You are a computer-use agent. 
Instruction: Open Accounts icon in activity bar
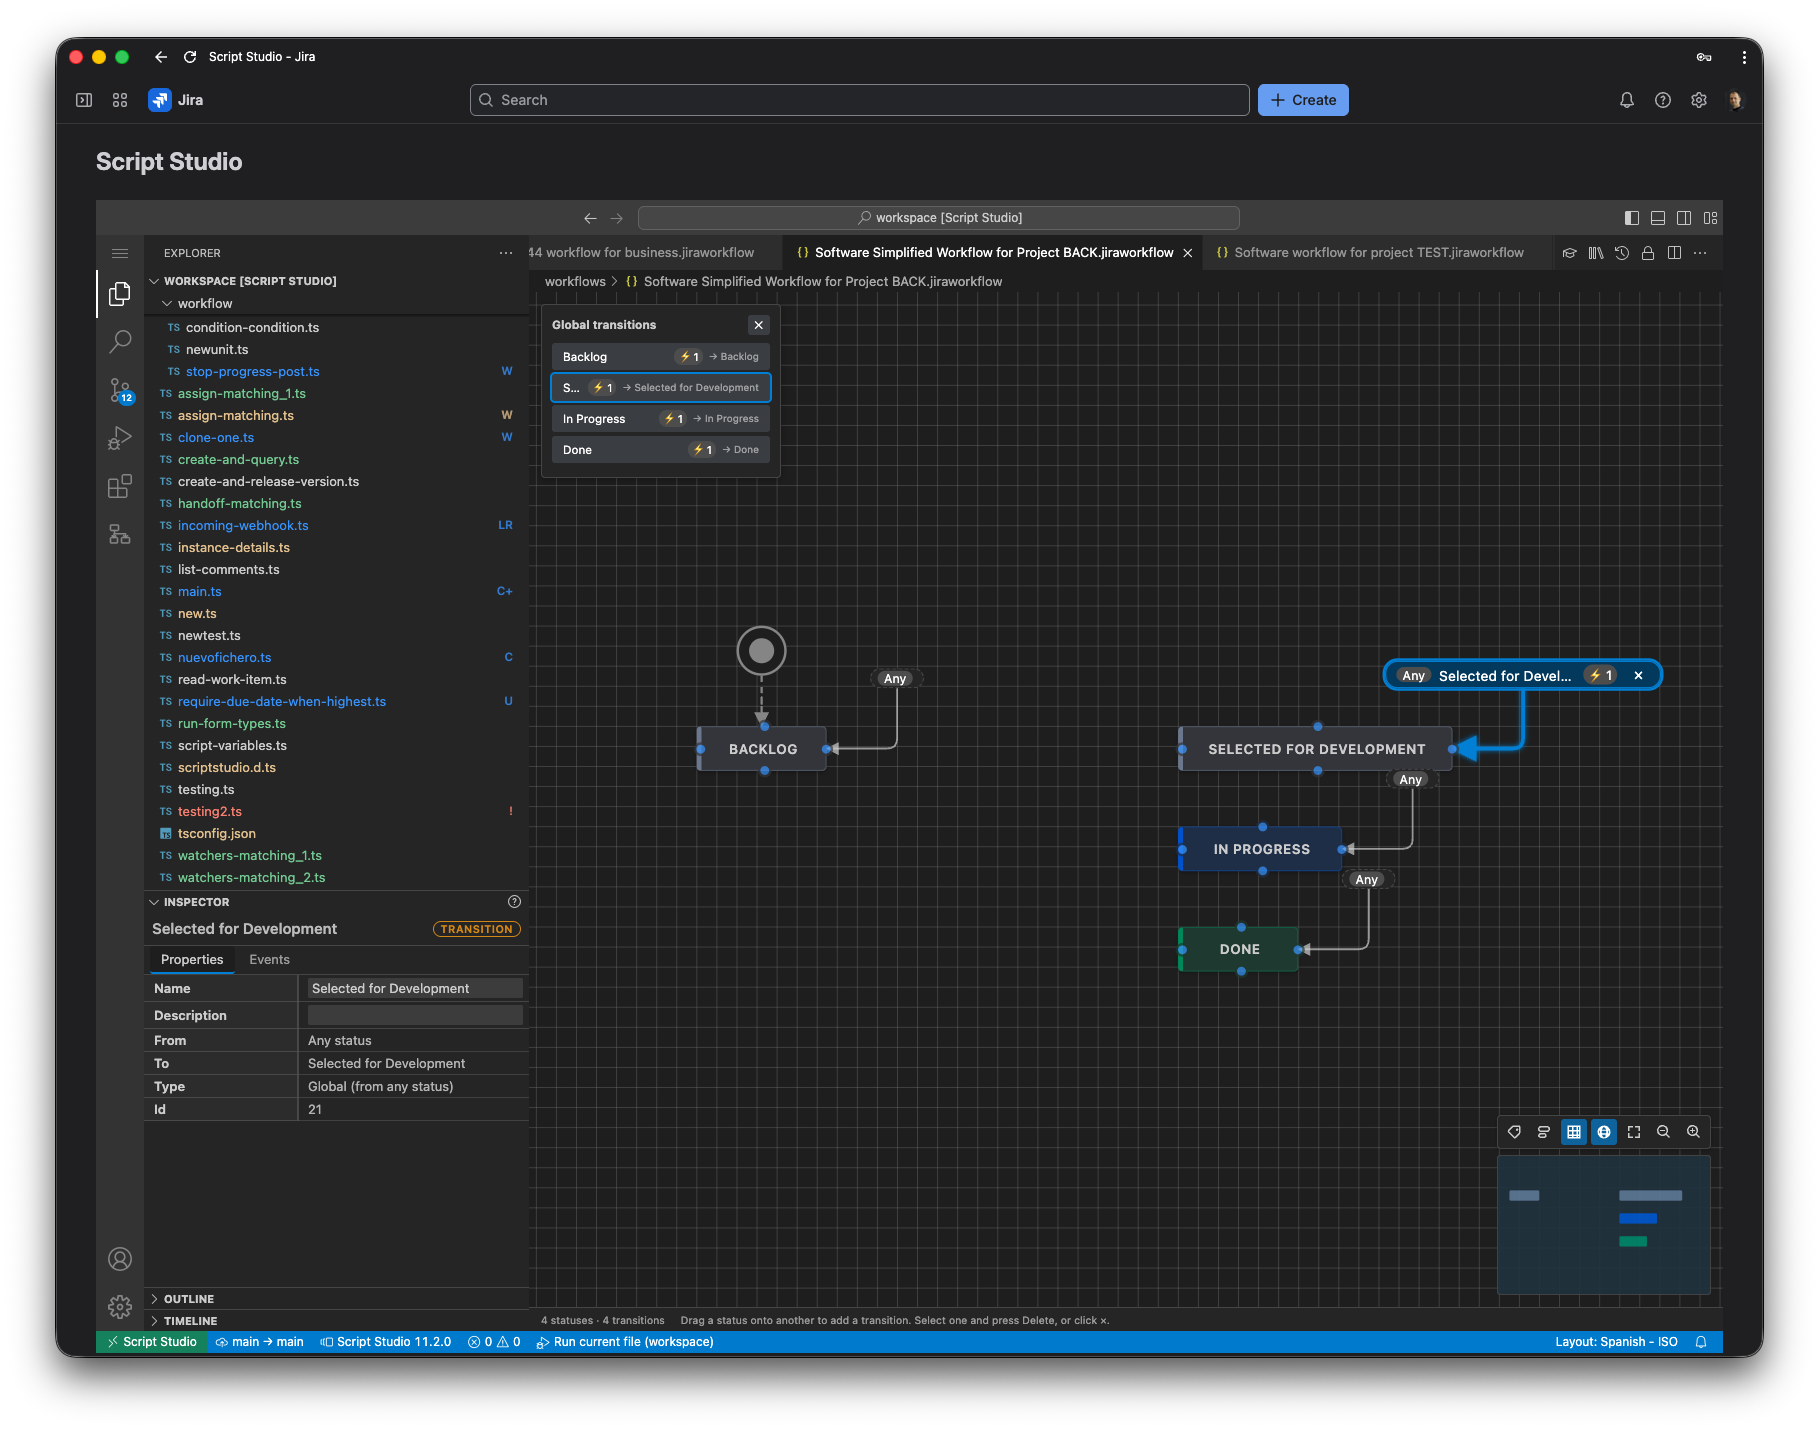click(x=120, y=1259)
